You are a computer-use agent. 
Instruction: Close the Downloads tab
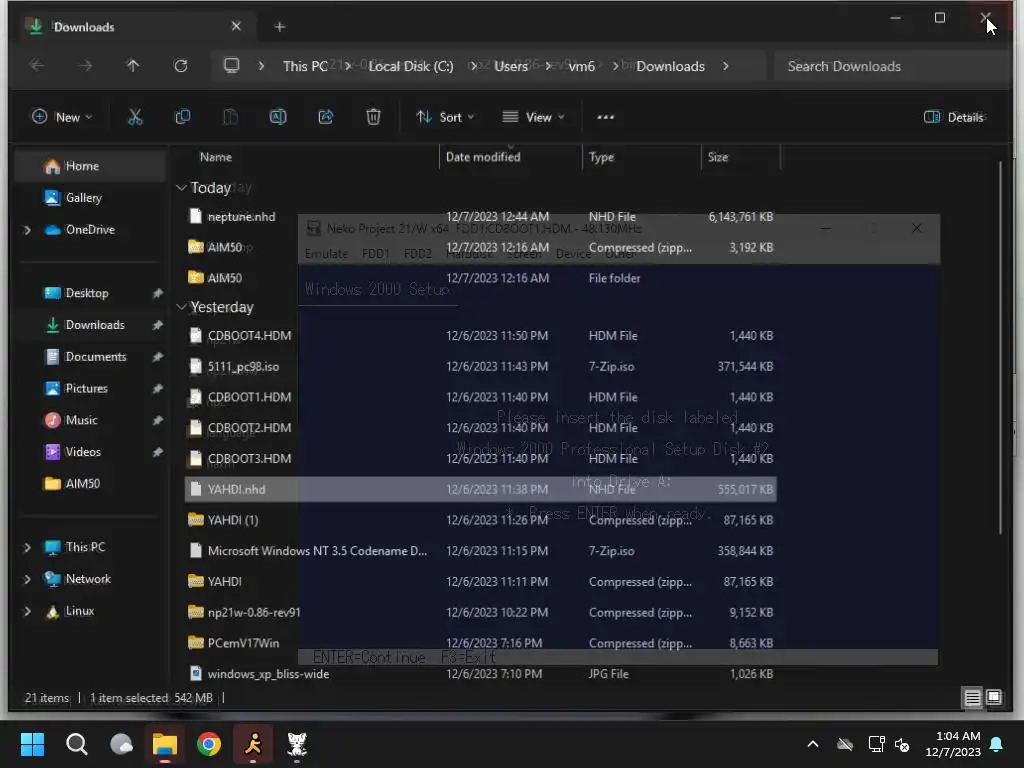point(236,26)
